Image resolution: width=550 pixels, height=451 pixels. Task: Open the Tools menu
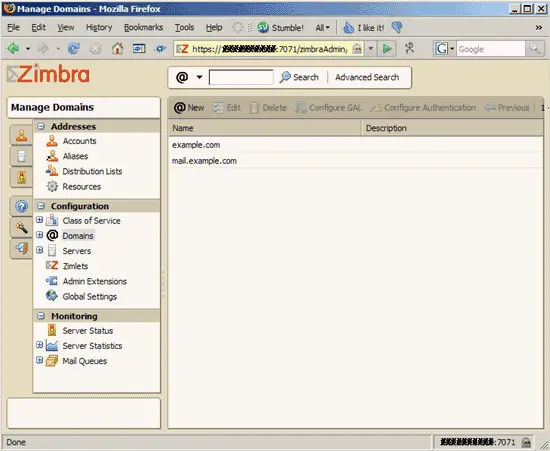point(185,27)
